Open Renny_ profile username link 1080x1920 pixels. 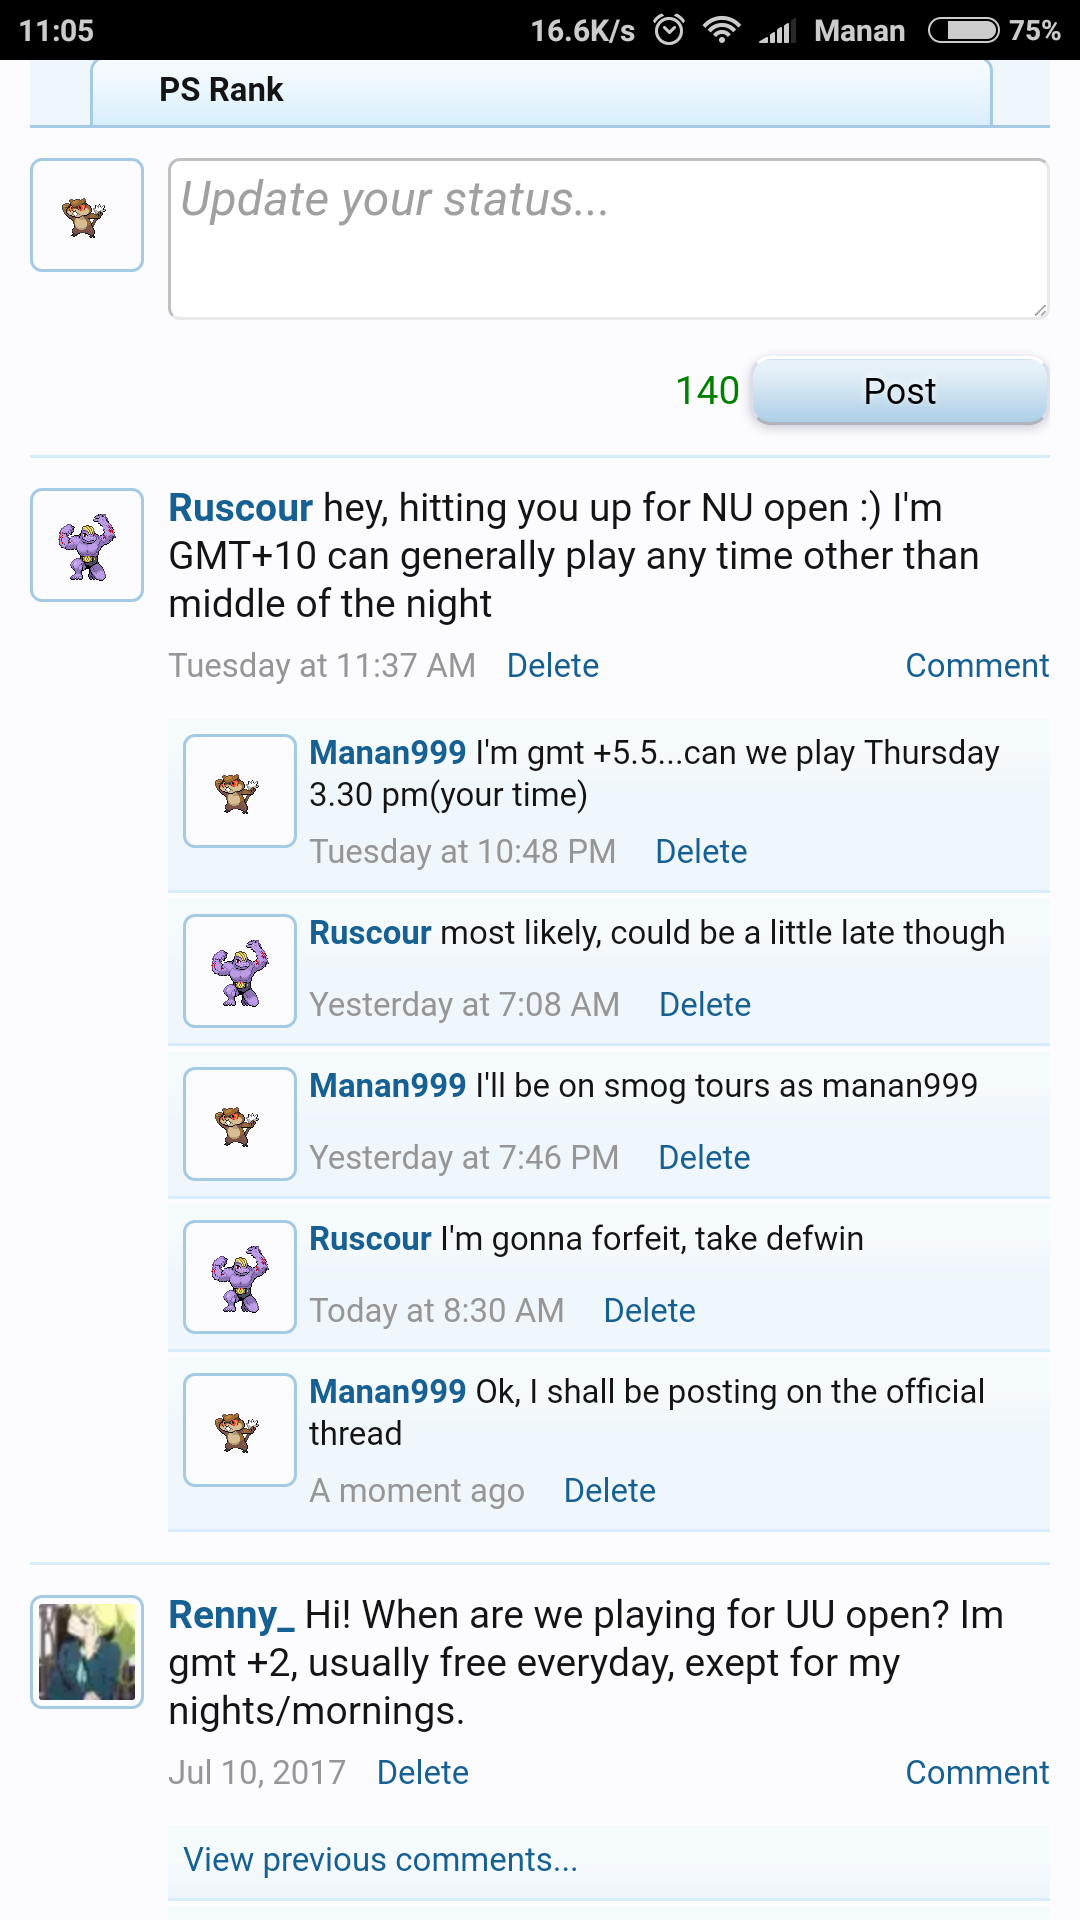point(231,1615)
